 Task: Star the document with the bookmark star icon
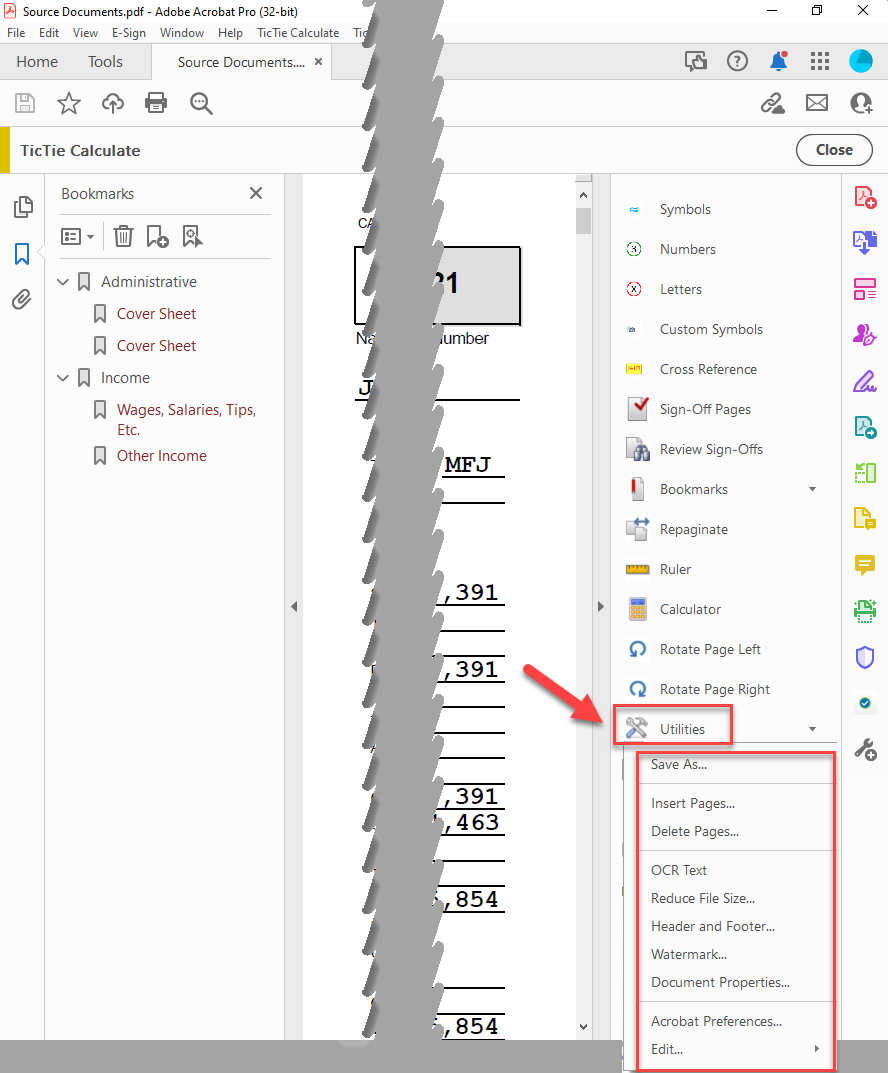[x=68, y=103]
